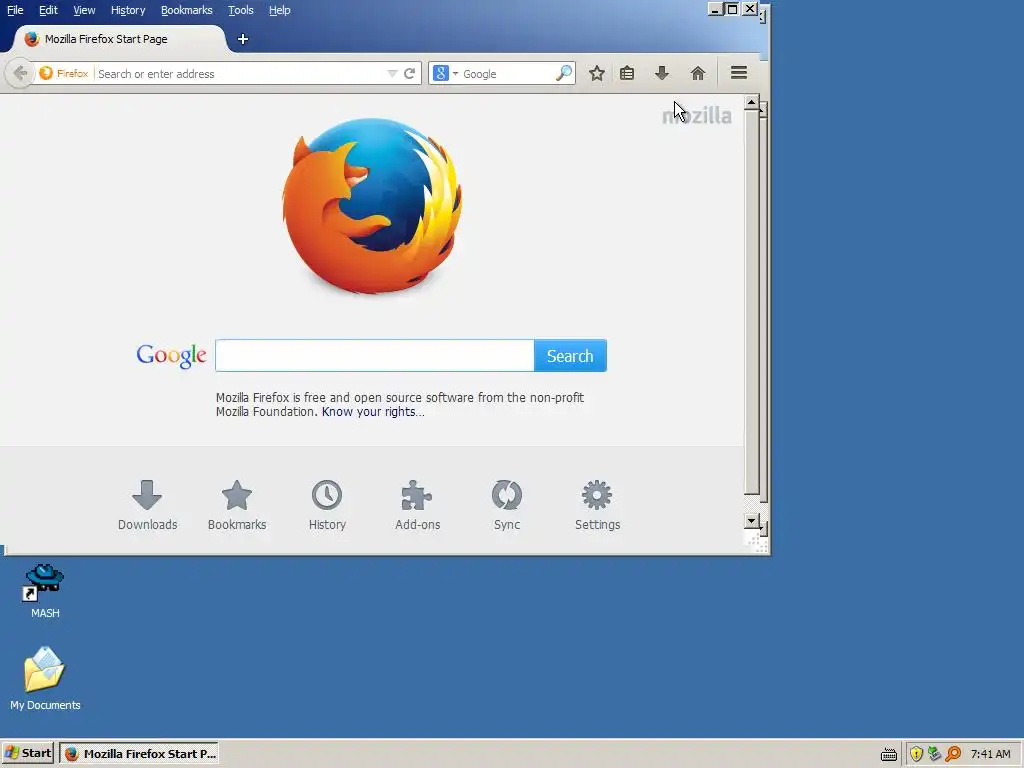Go to the home page icon
This screenshot has width=1024, height=768.
pyautogui.click(x=697, y=73)
